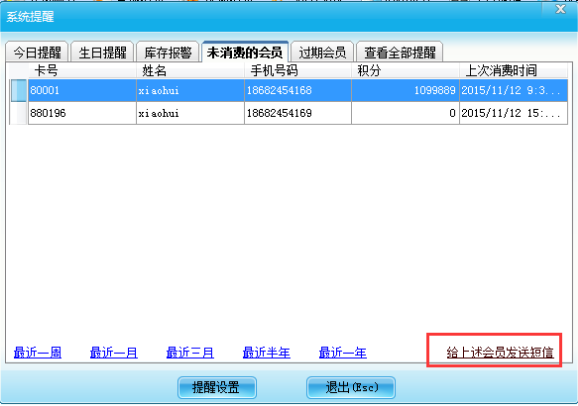Click the 最近一周 filter link

[38, 353]
